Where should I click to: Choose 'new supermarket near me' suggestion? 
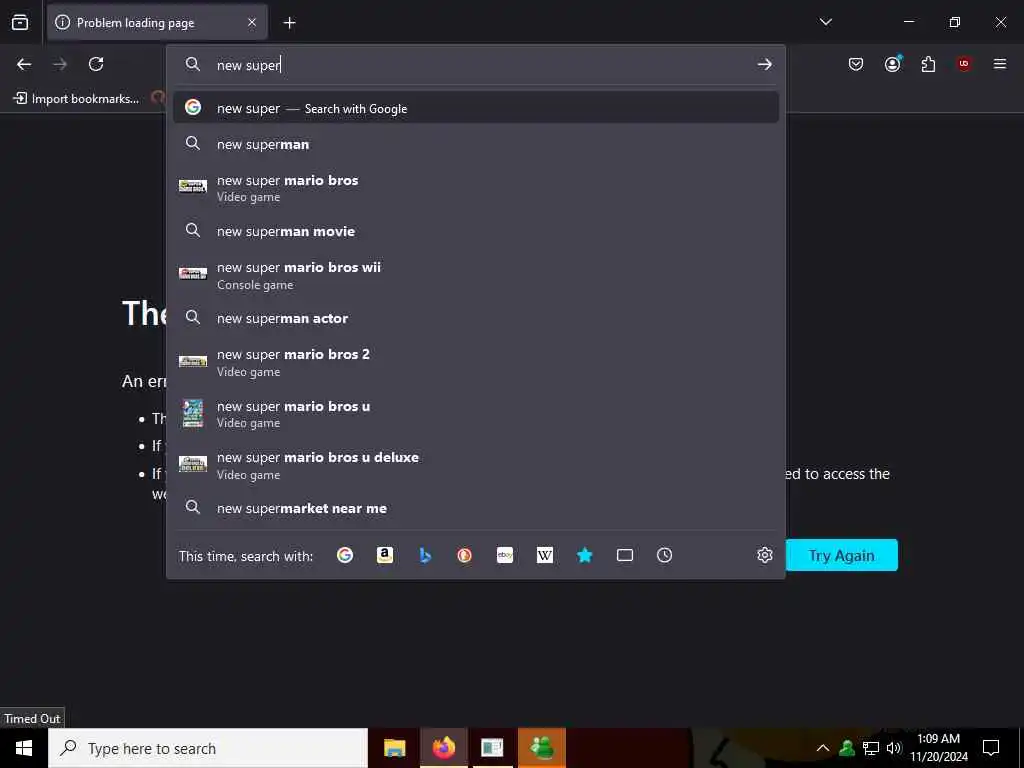click(475, 508)
